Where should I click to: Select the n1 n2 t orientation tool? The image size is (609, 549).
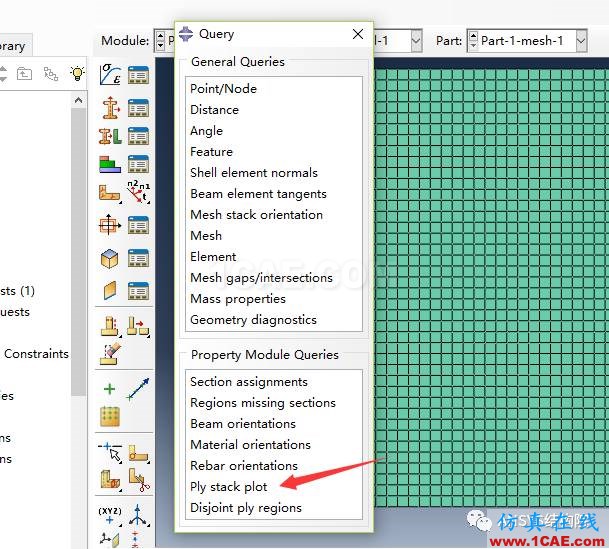coord(139,192)
